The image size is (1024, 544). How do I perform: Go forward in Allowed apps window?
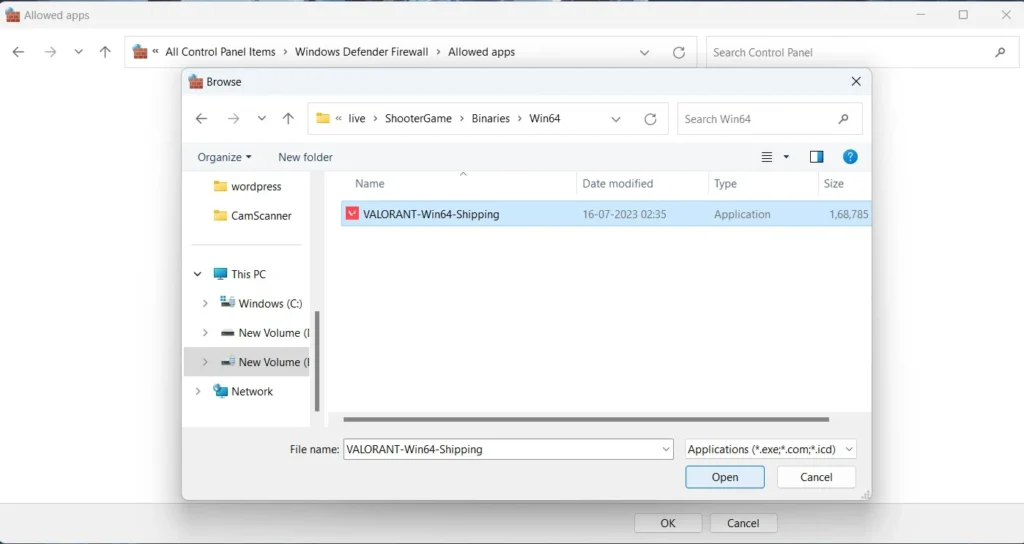(50, 52)
